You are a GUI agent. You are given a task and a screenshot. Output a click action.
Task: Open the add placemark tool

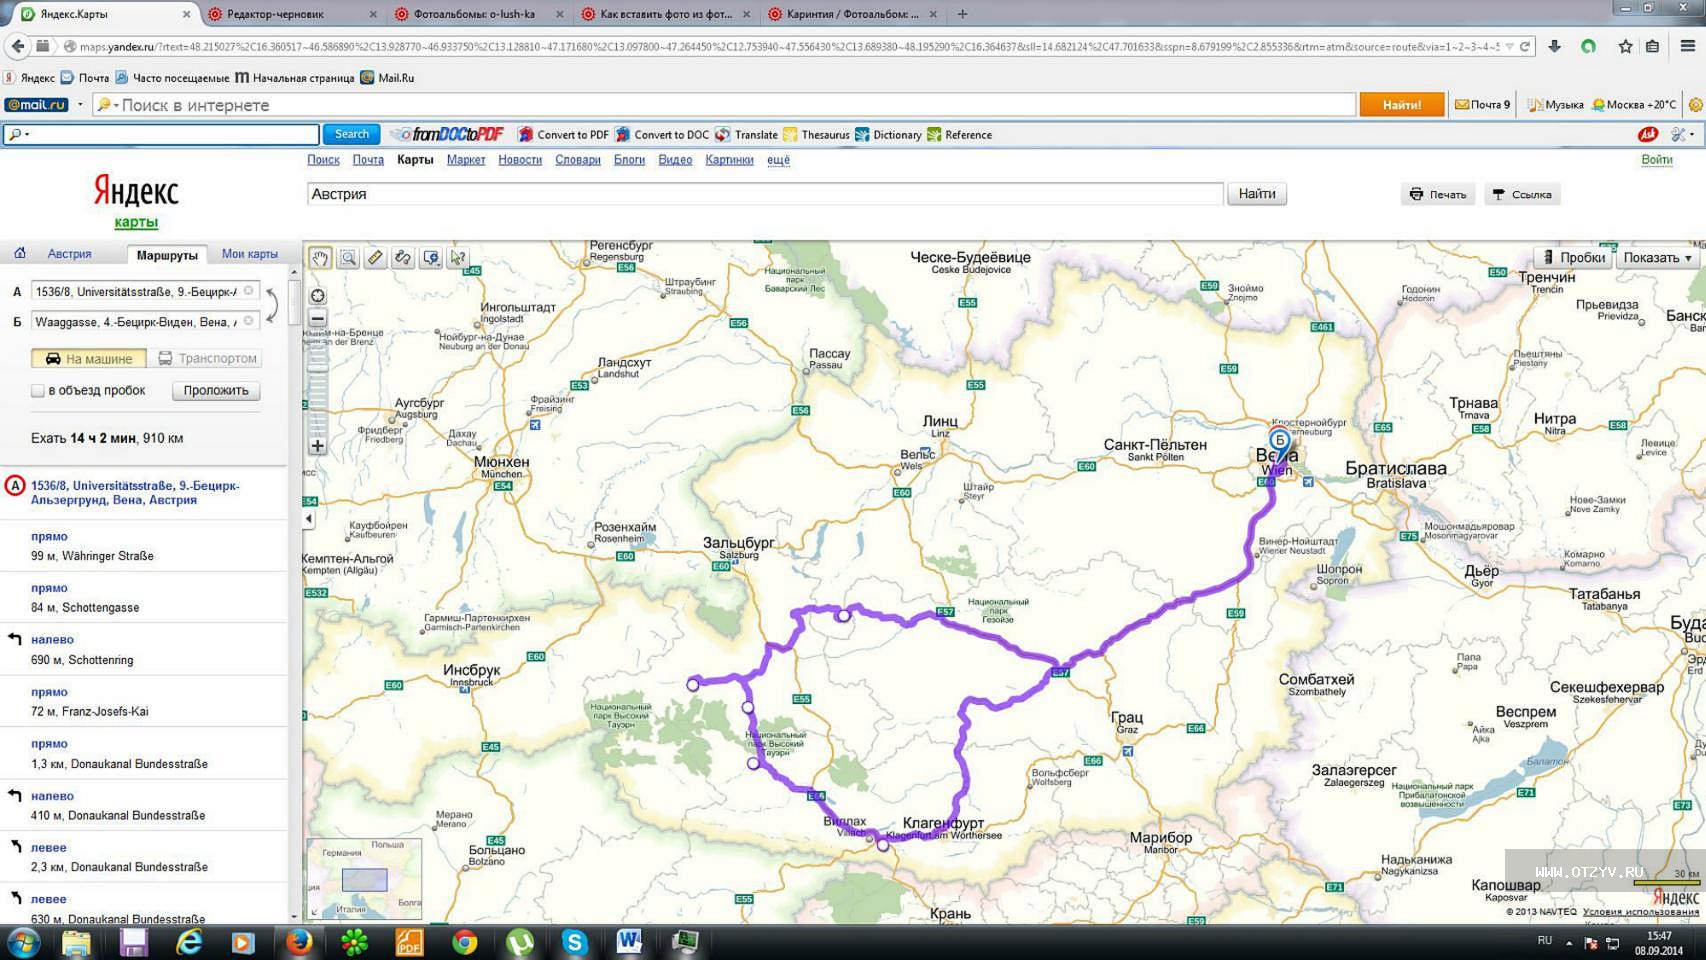coord(431,258)
